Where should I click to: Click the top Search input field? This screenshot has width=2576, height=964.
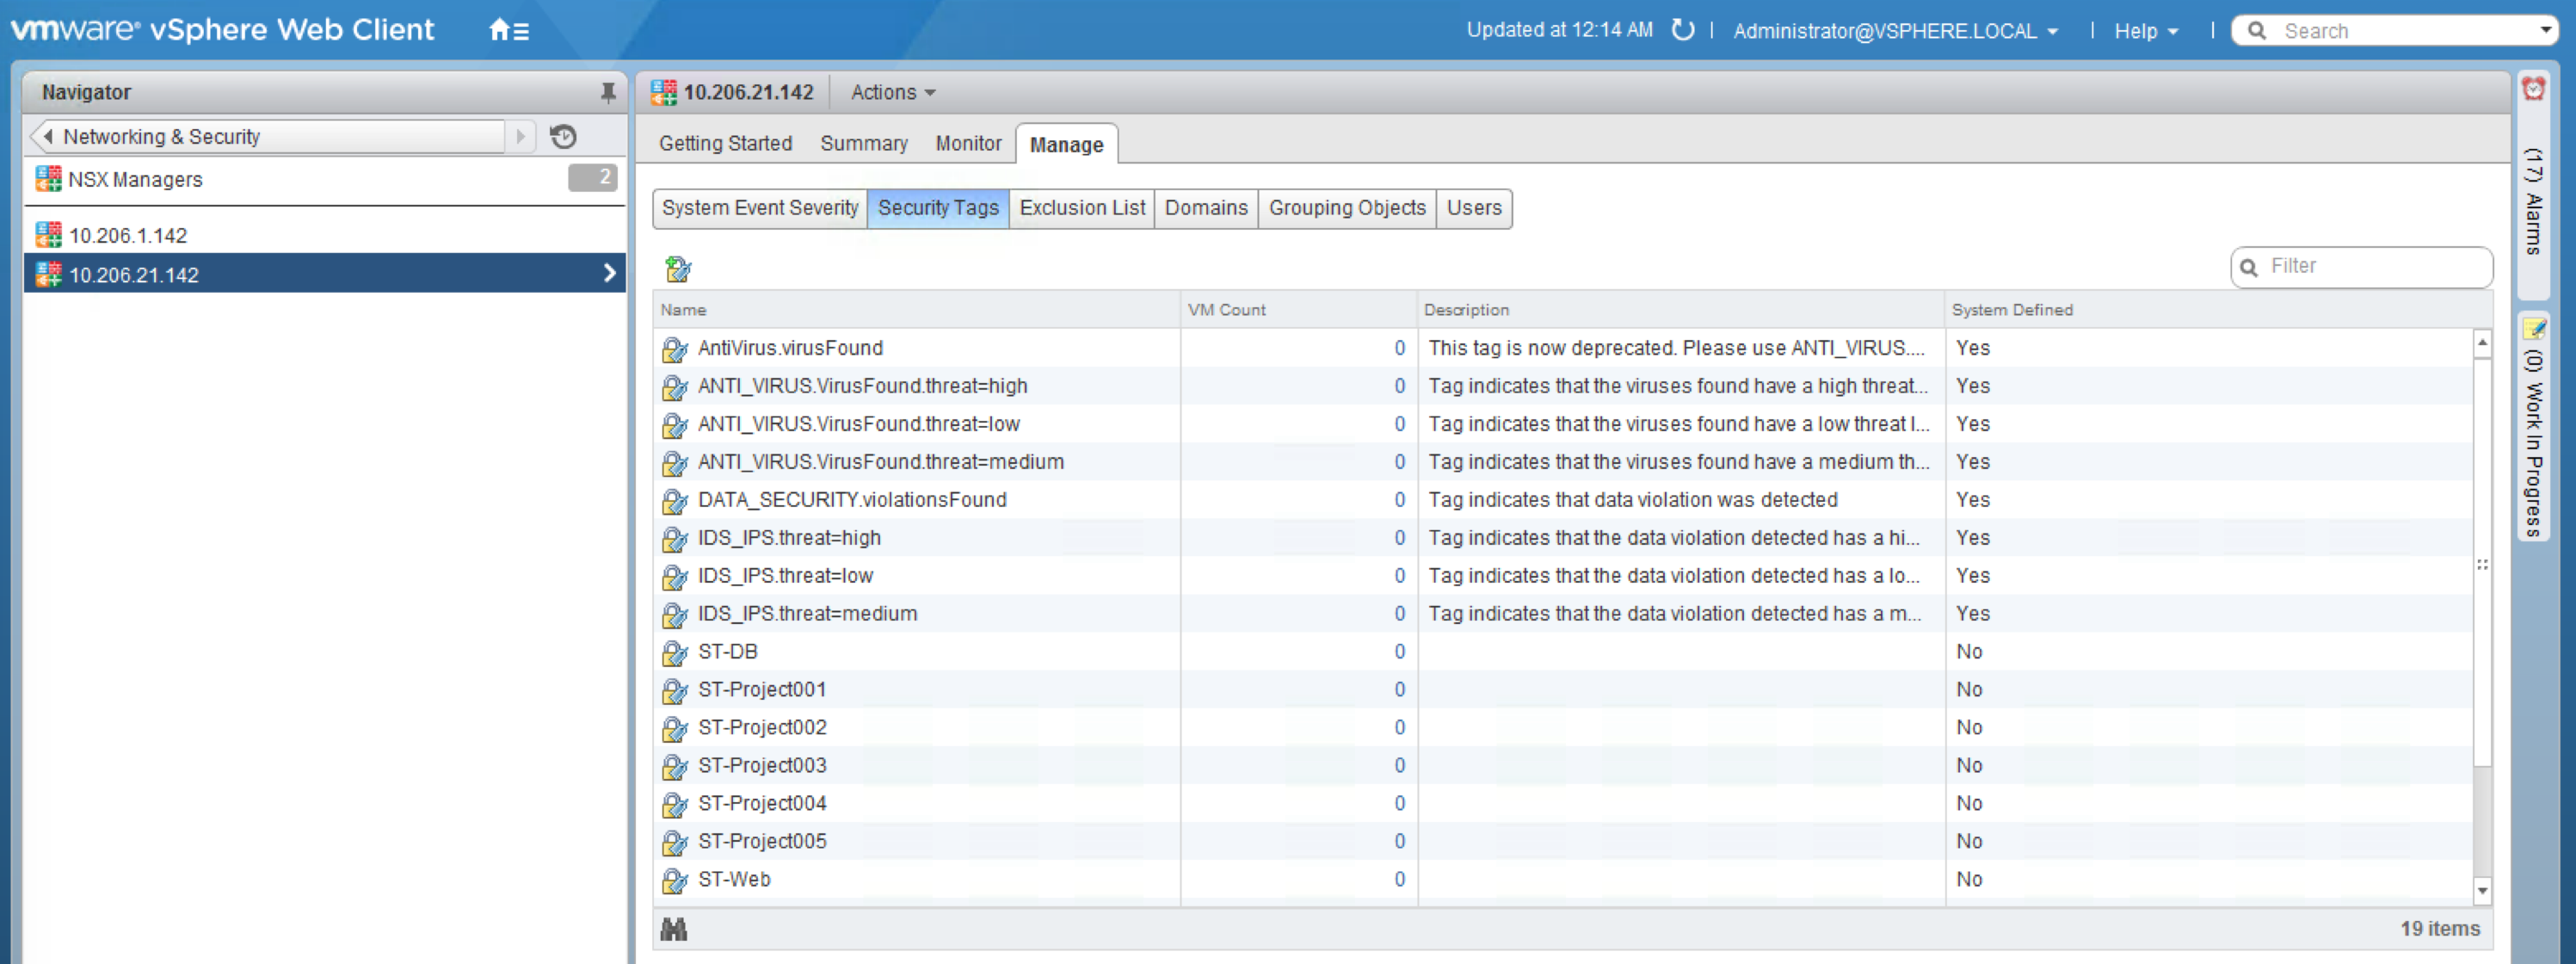[x=2395, y=31]
